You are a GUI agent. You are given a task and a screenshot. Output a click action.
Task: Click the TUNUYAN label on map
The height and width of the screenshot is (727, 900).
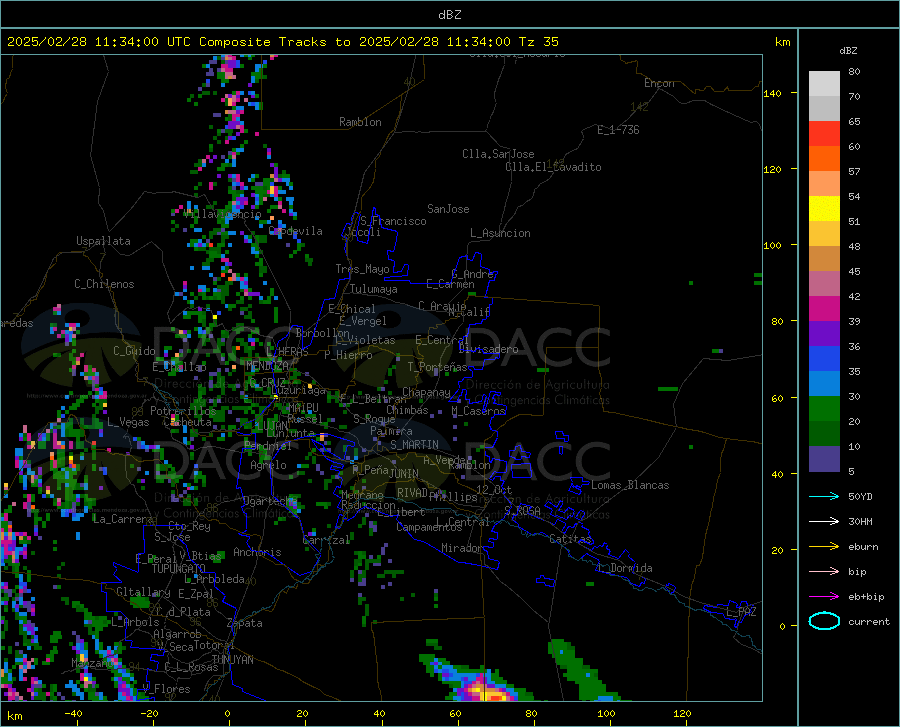pyautogui.click(x=232, y=660)
